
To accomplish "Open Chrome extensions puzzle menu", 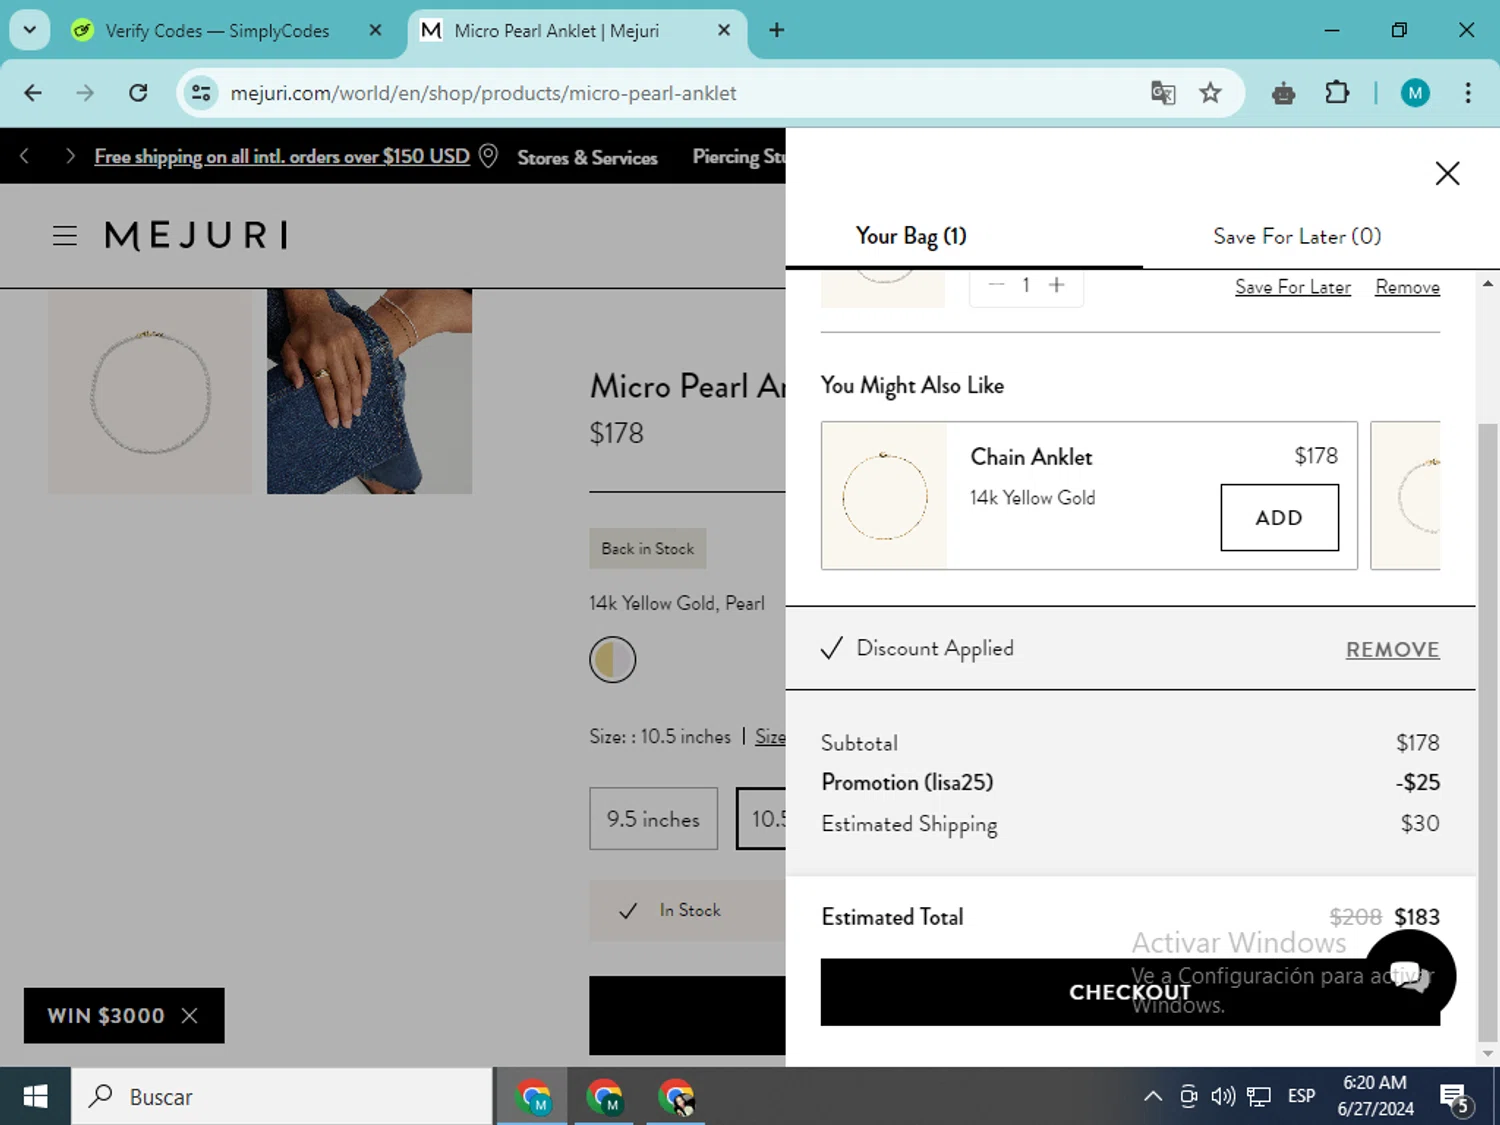I will [x=1337, y=93].
